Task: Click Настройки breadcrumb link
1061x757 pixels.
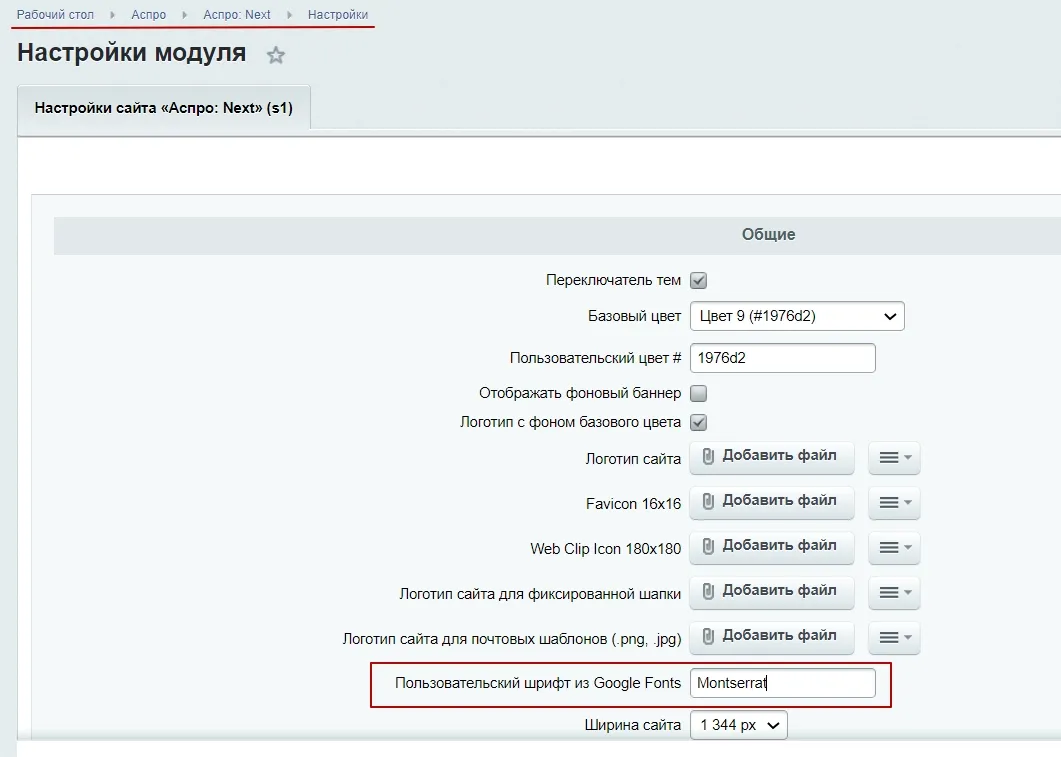Action: click(x=338, y=14)
